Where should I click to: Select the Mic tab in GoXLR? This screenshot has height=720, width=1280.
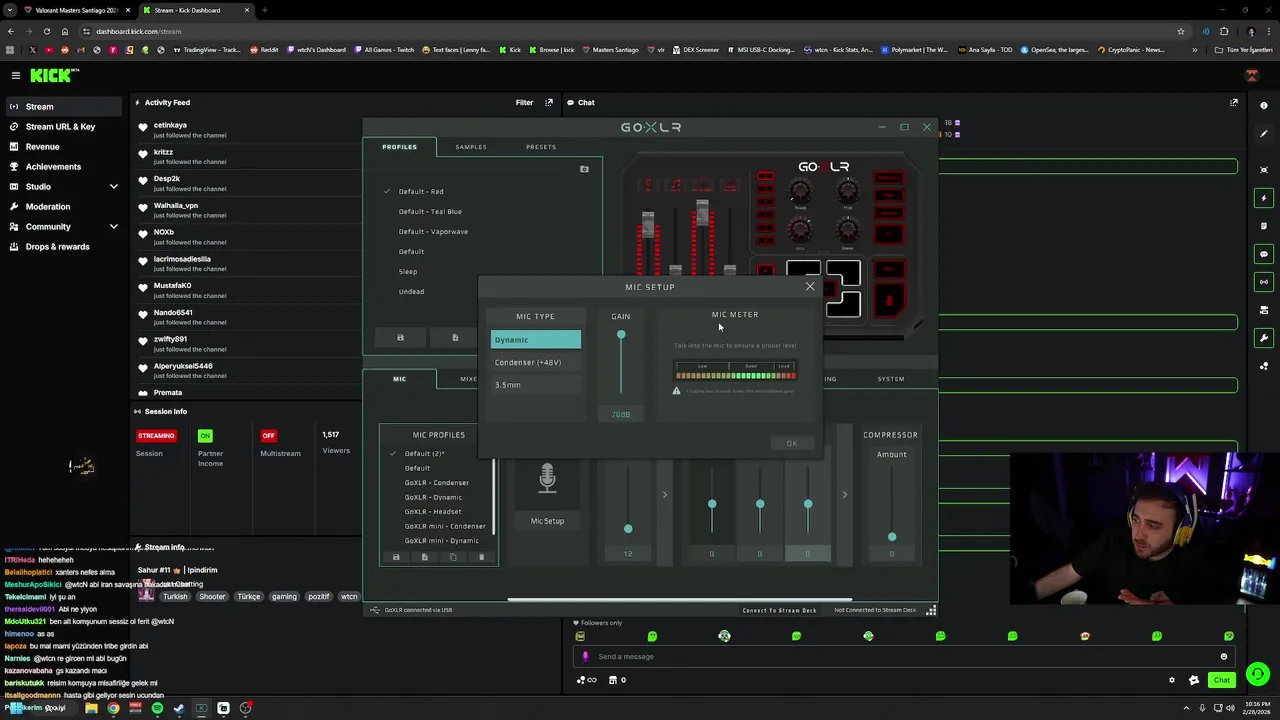pos(399,379)
